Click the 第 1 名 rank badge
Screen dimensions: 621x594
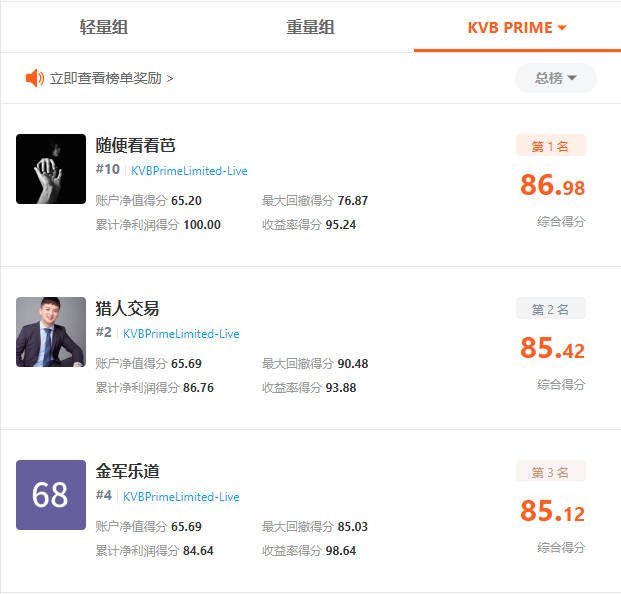point(550,146)
